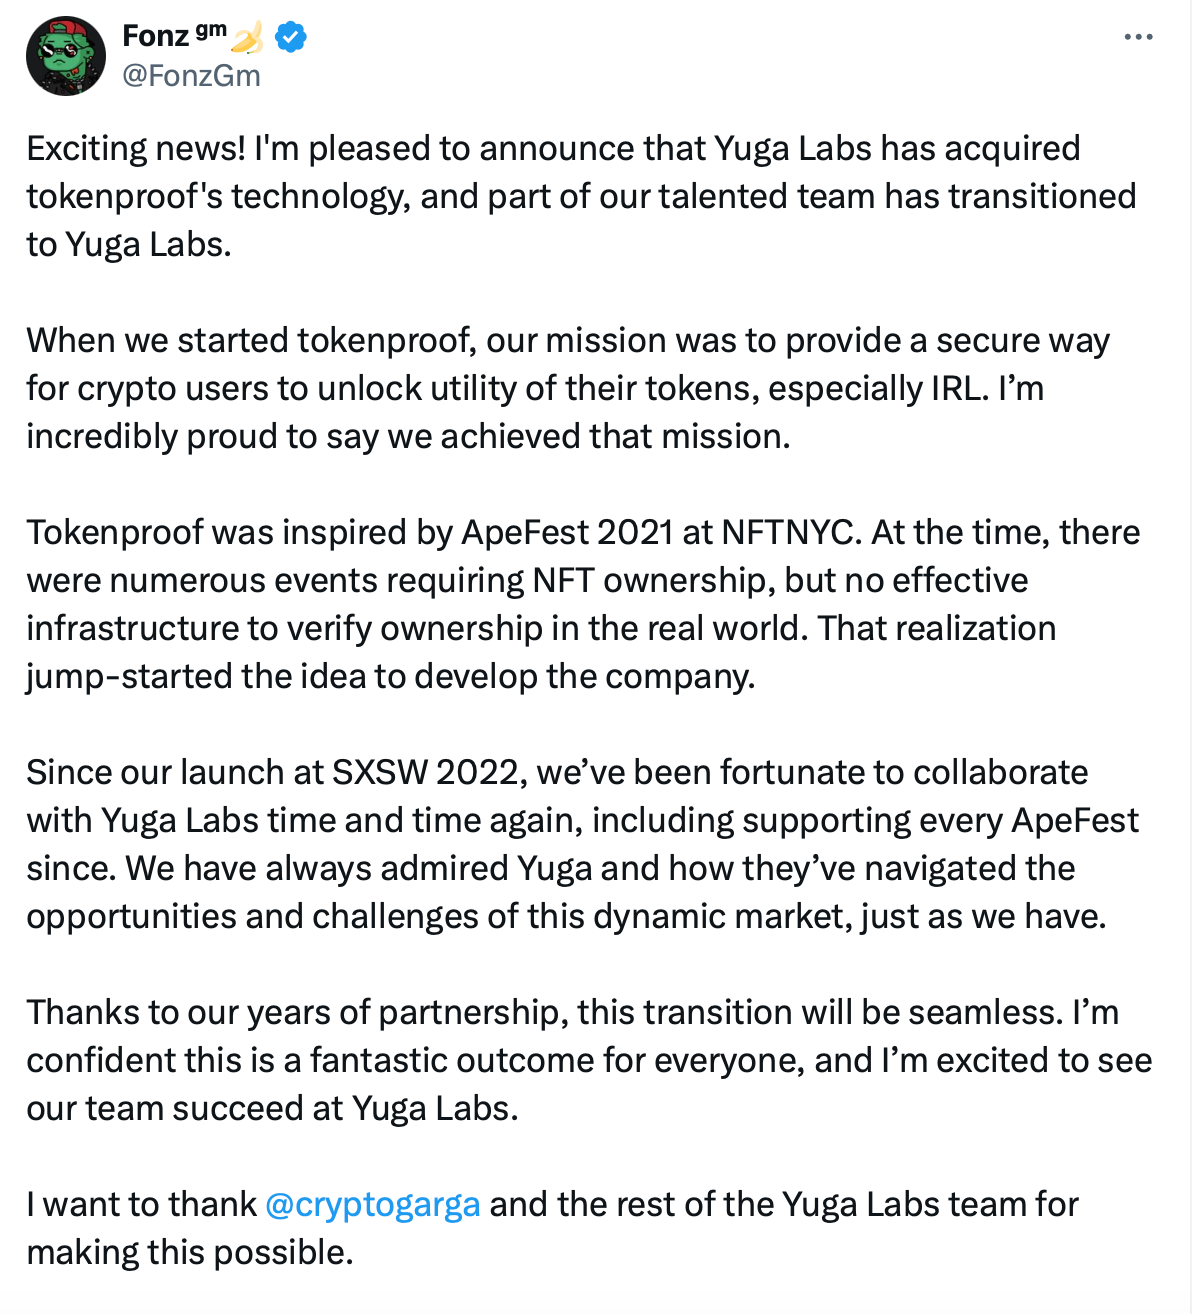Image resolution: width=1192 pixels, height=1314 pixels.
Task: Visit the @FonzGm handle profile
Action: (191, 75)
